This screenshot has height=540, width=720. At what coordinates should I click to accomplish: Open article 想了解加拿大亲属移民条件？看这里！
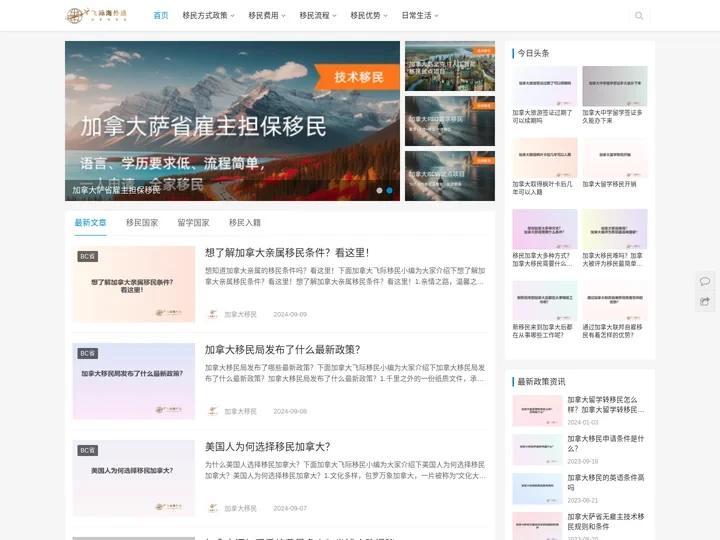pos(287,253)
